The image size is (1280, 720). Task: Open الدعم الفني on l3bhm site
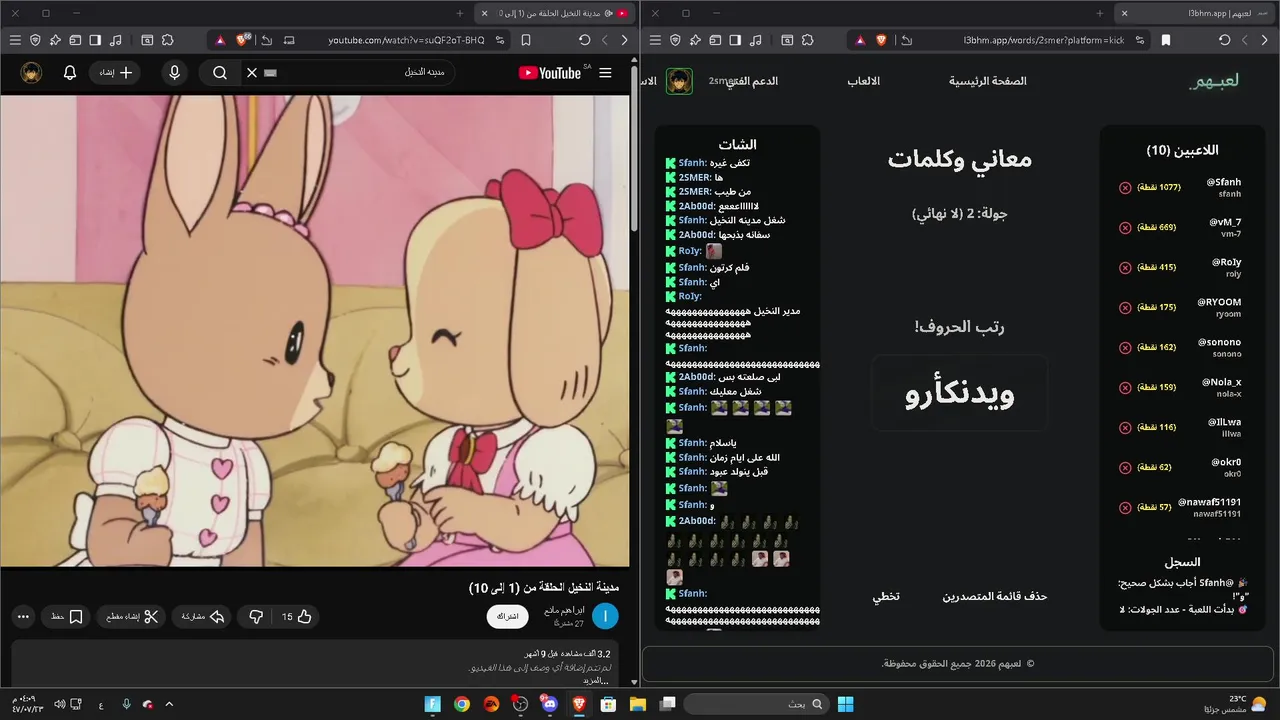click(752, 81)
